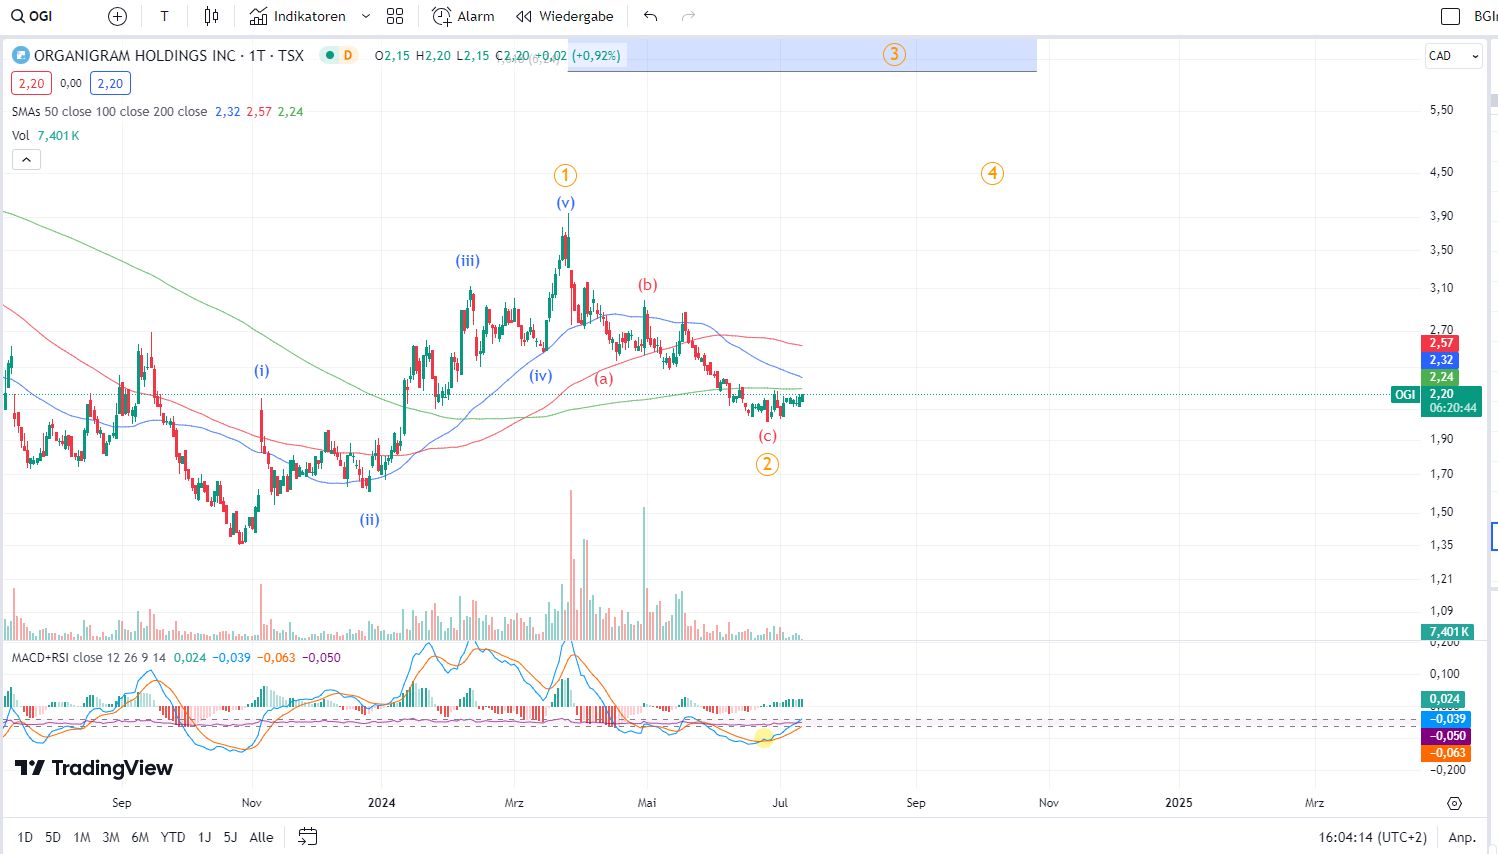Toggle Anp. adjusted data button
Viewport: 1498px width, 854px height.
point(1462,837)
